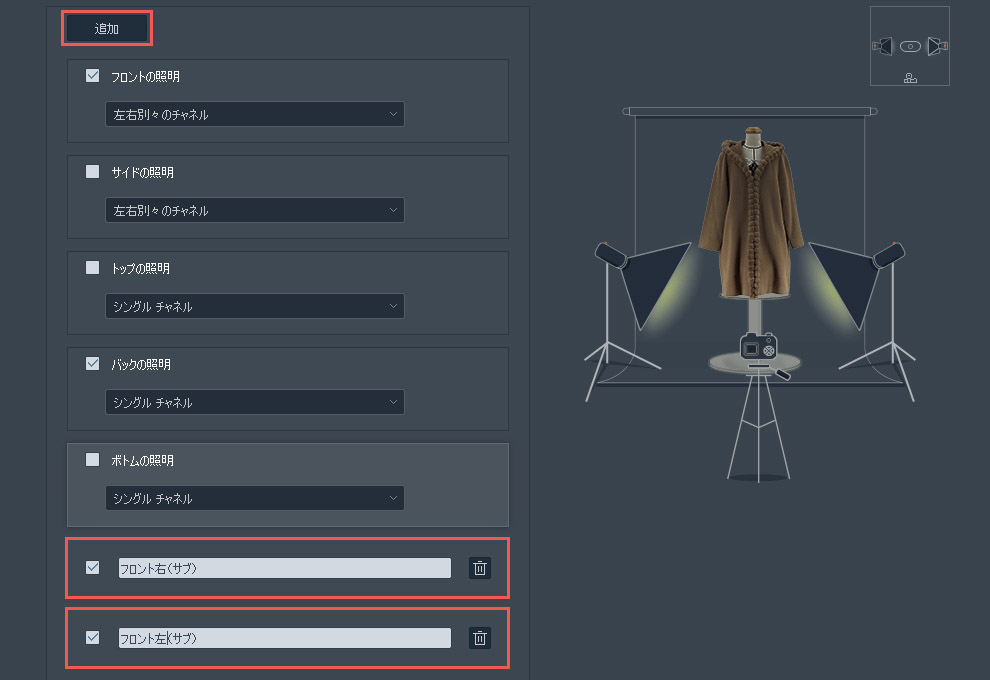Viewport: 990px width, 680px height.
Task: Click the フロント右(サブ) name text field
Action: tap(284, 568)
